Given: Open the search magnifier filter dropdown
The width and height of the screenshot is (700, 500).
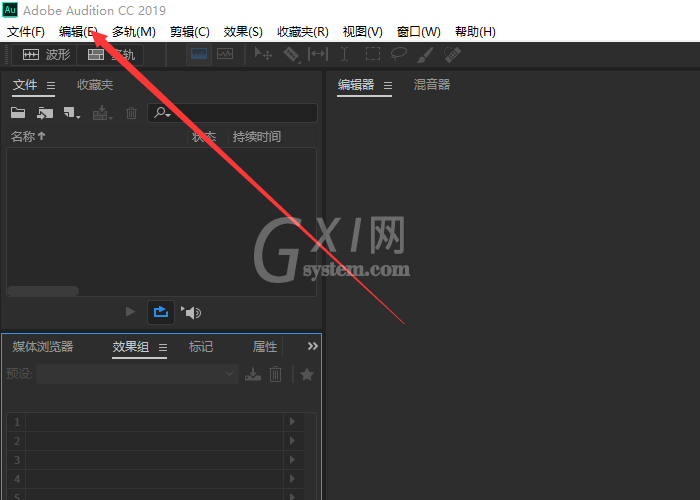Looking at the screenshot, I should coord(162,113).
